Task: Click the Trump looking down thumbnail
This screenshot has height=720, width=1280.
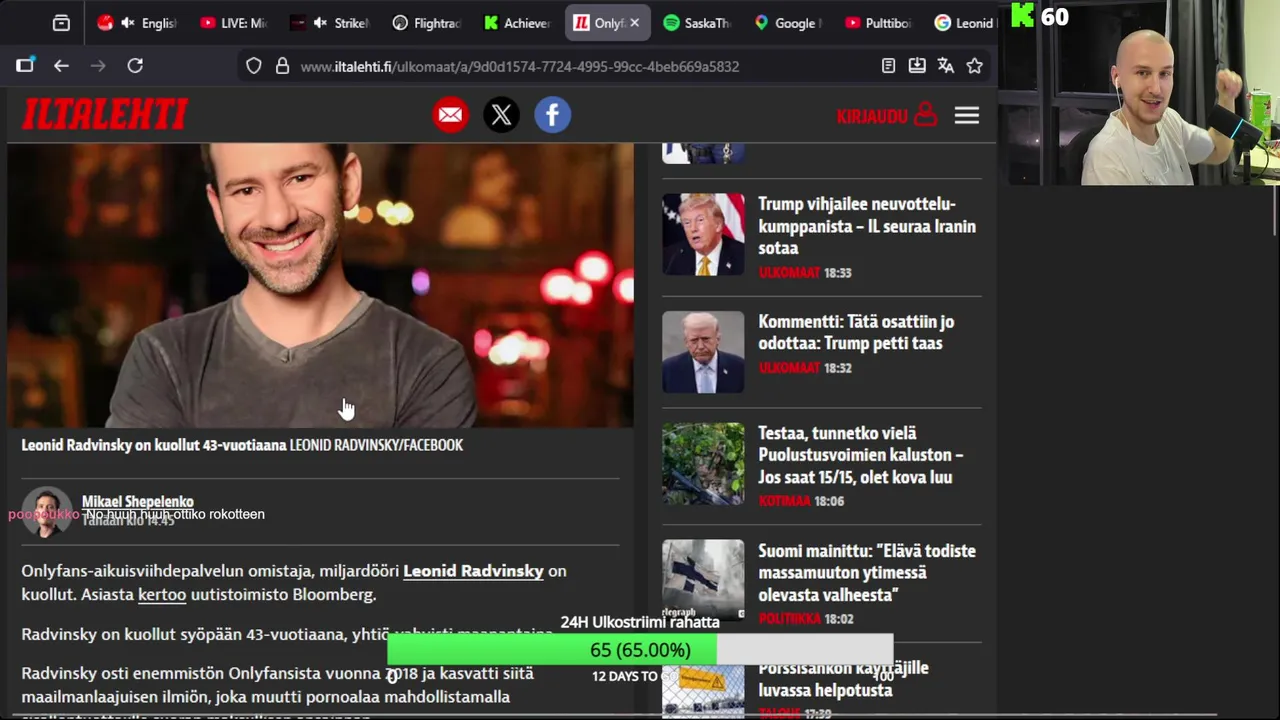Action: (x=703, y=352)
